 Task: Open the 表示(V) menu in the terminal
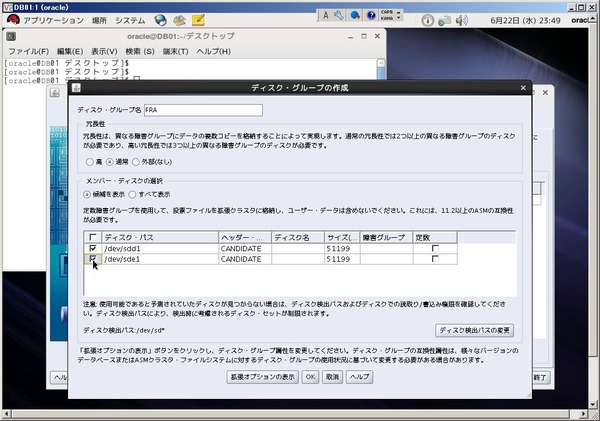coord(104,51)
